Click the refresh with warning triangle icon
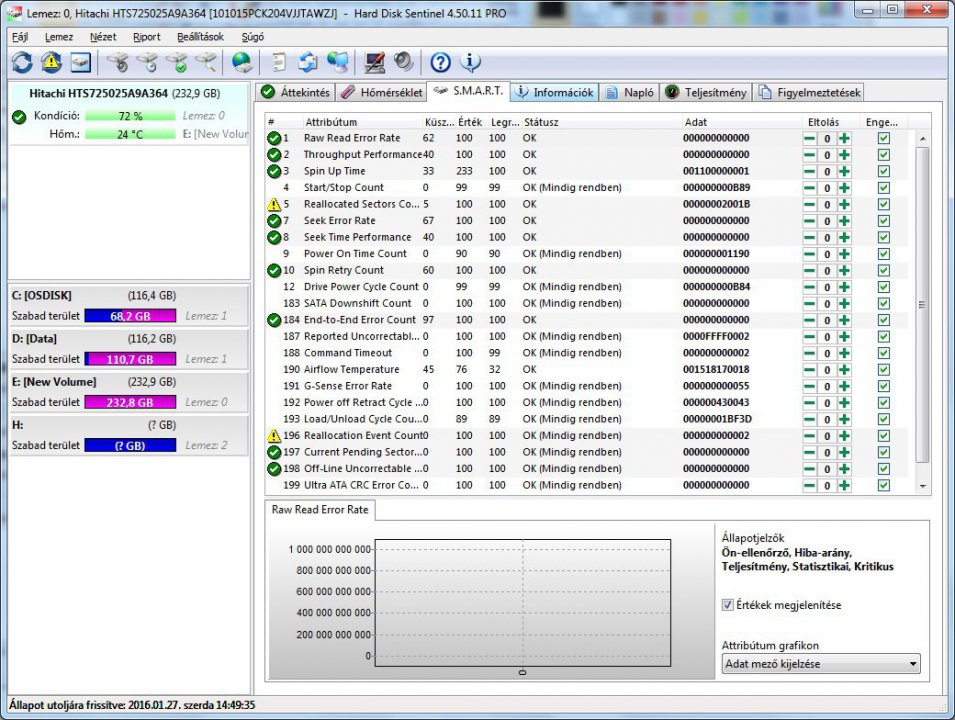This screenshot has height=720, width=955. tap(51, 62)
